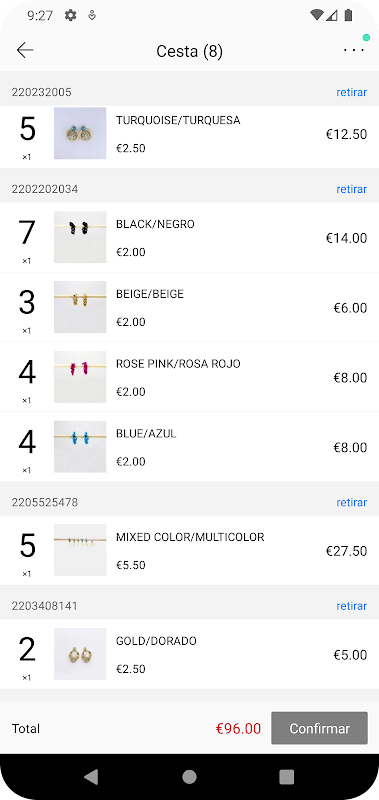Remove order 2202202034 via retirar
Screen dimensions: 379x800
tap(351, 189)
